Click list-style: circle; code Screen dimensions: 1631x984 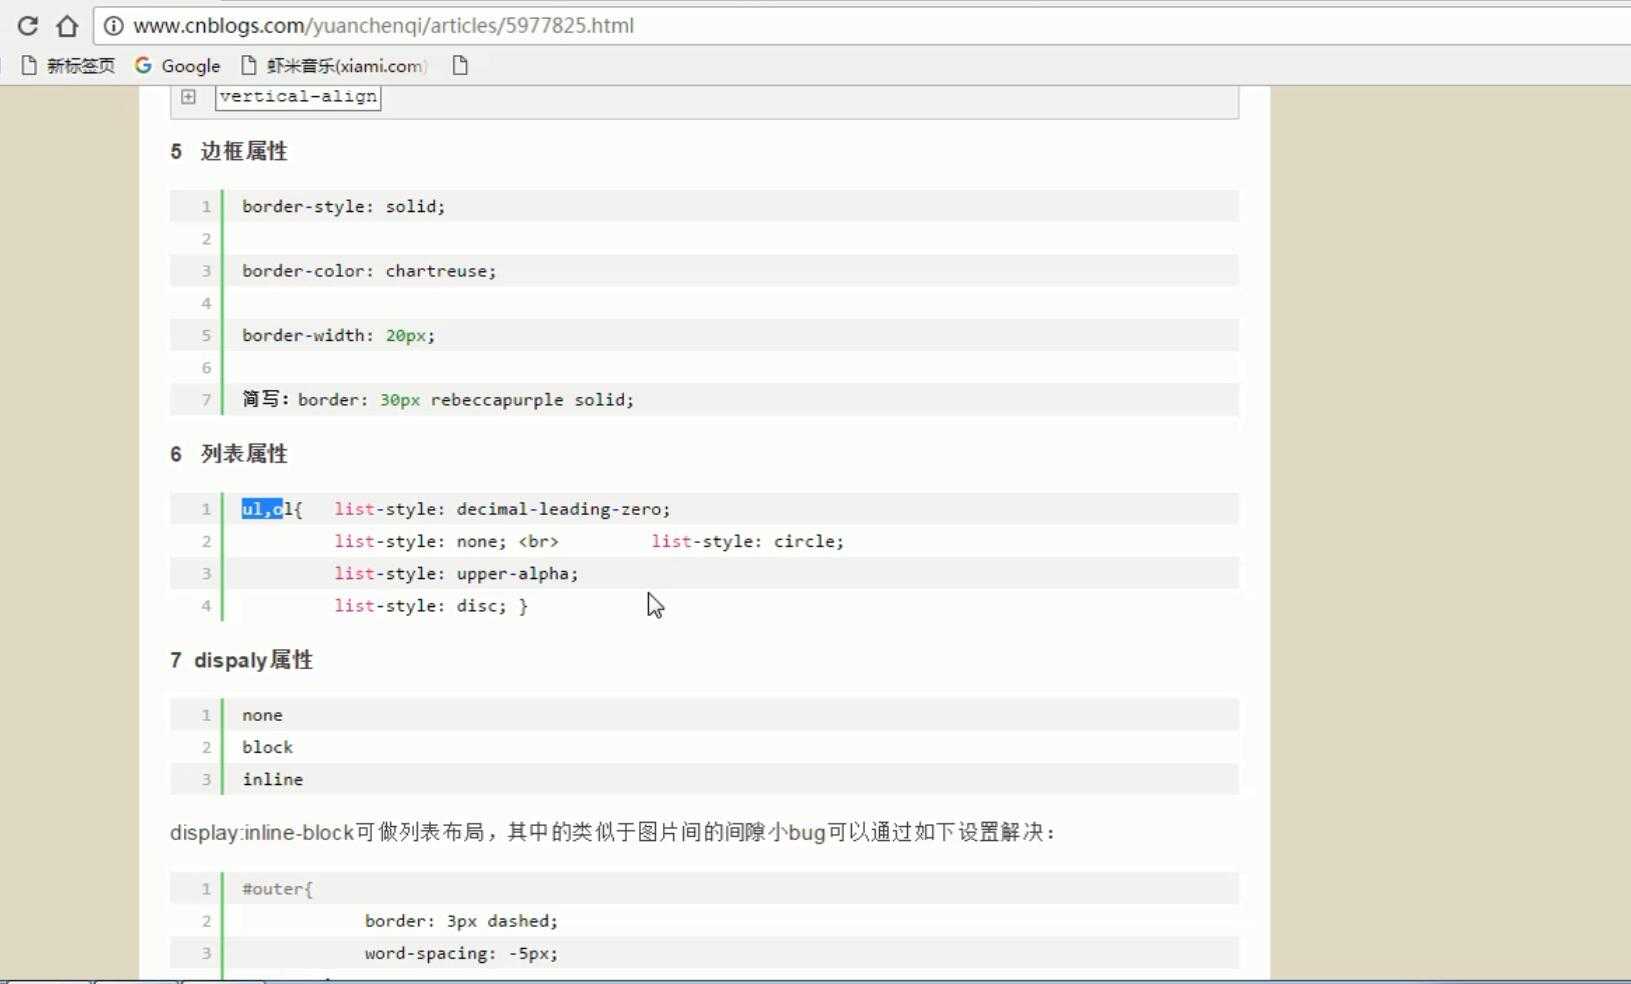pos(747,541)
